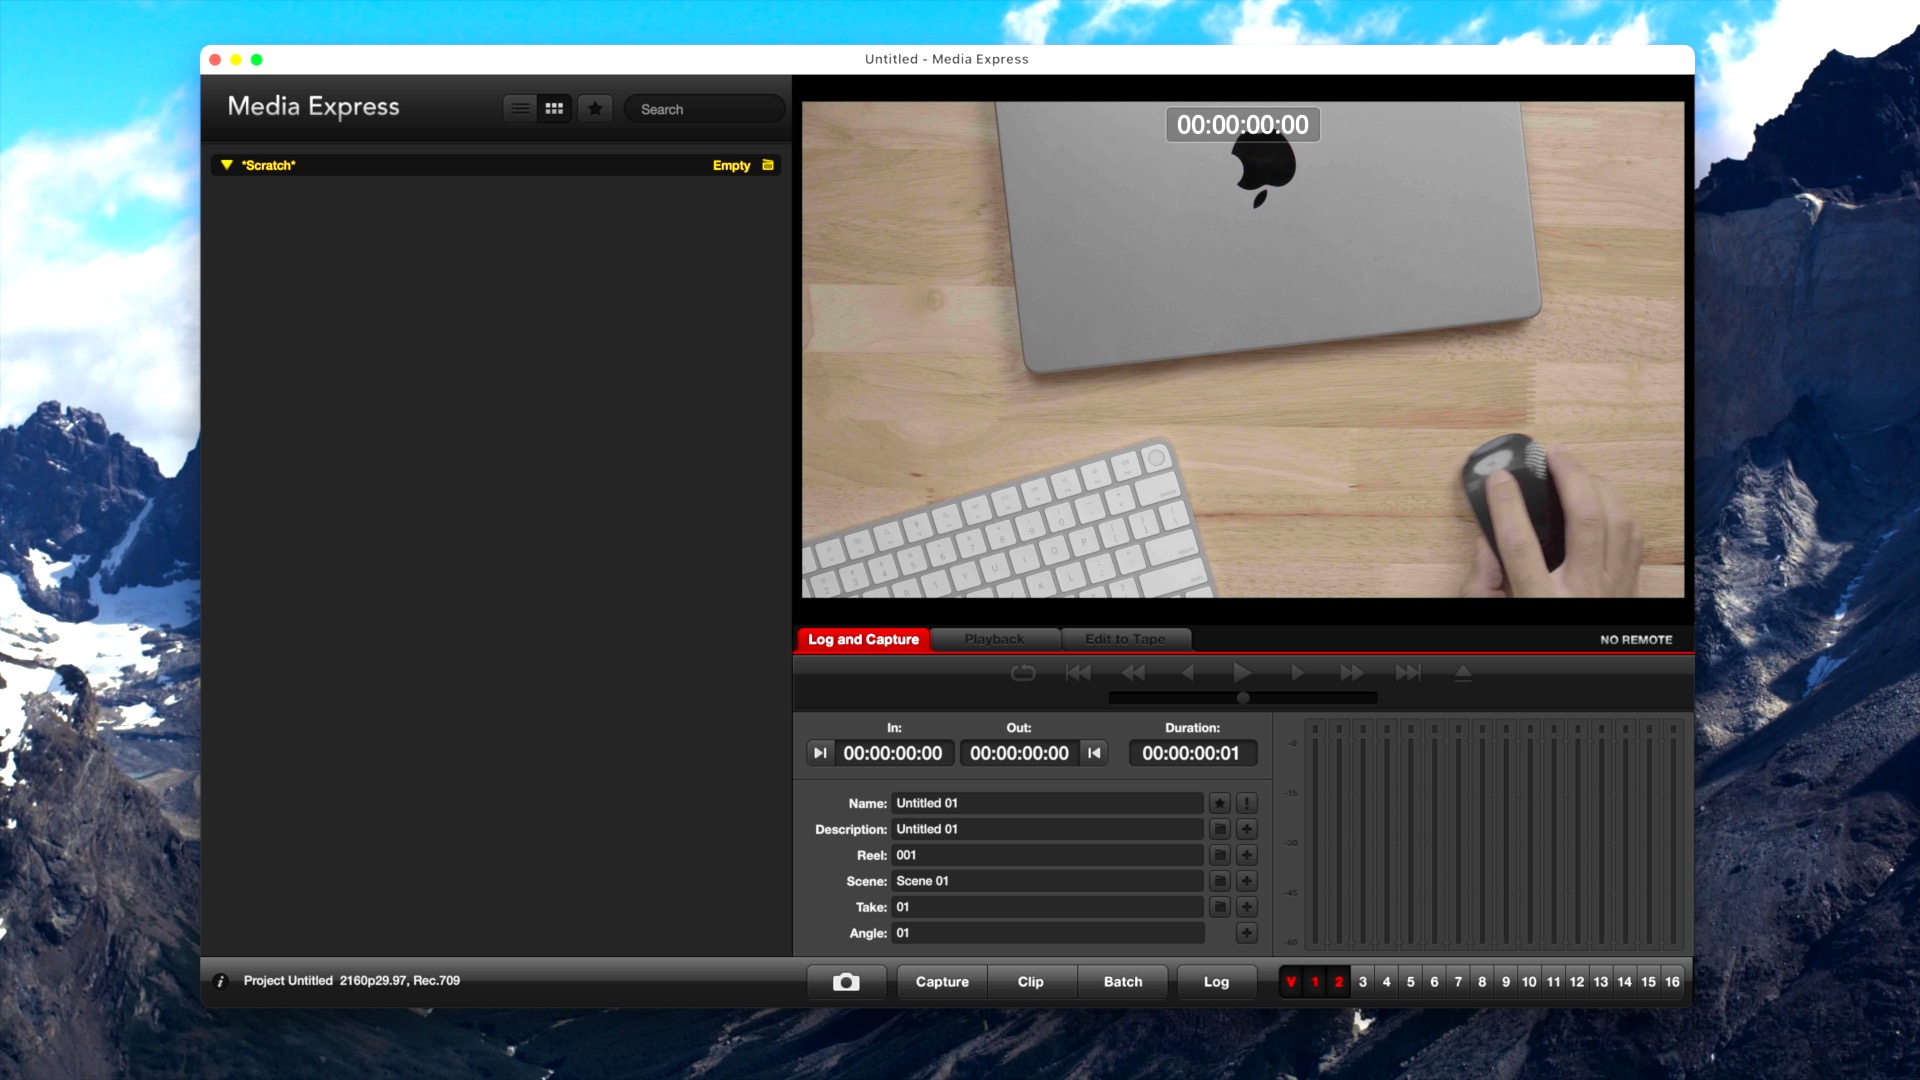
Task: Open the Edit to Tape tab
Action: [1125, 639]
